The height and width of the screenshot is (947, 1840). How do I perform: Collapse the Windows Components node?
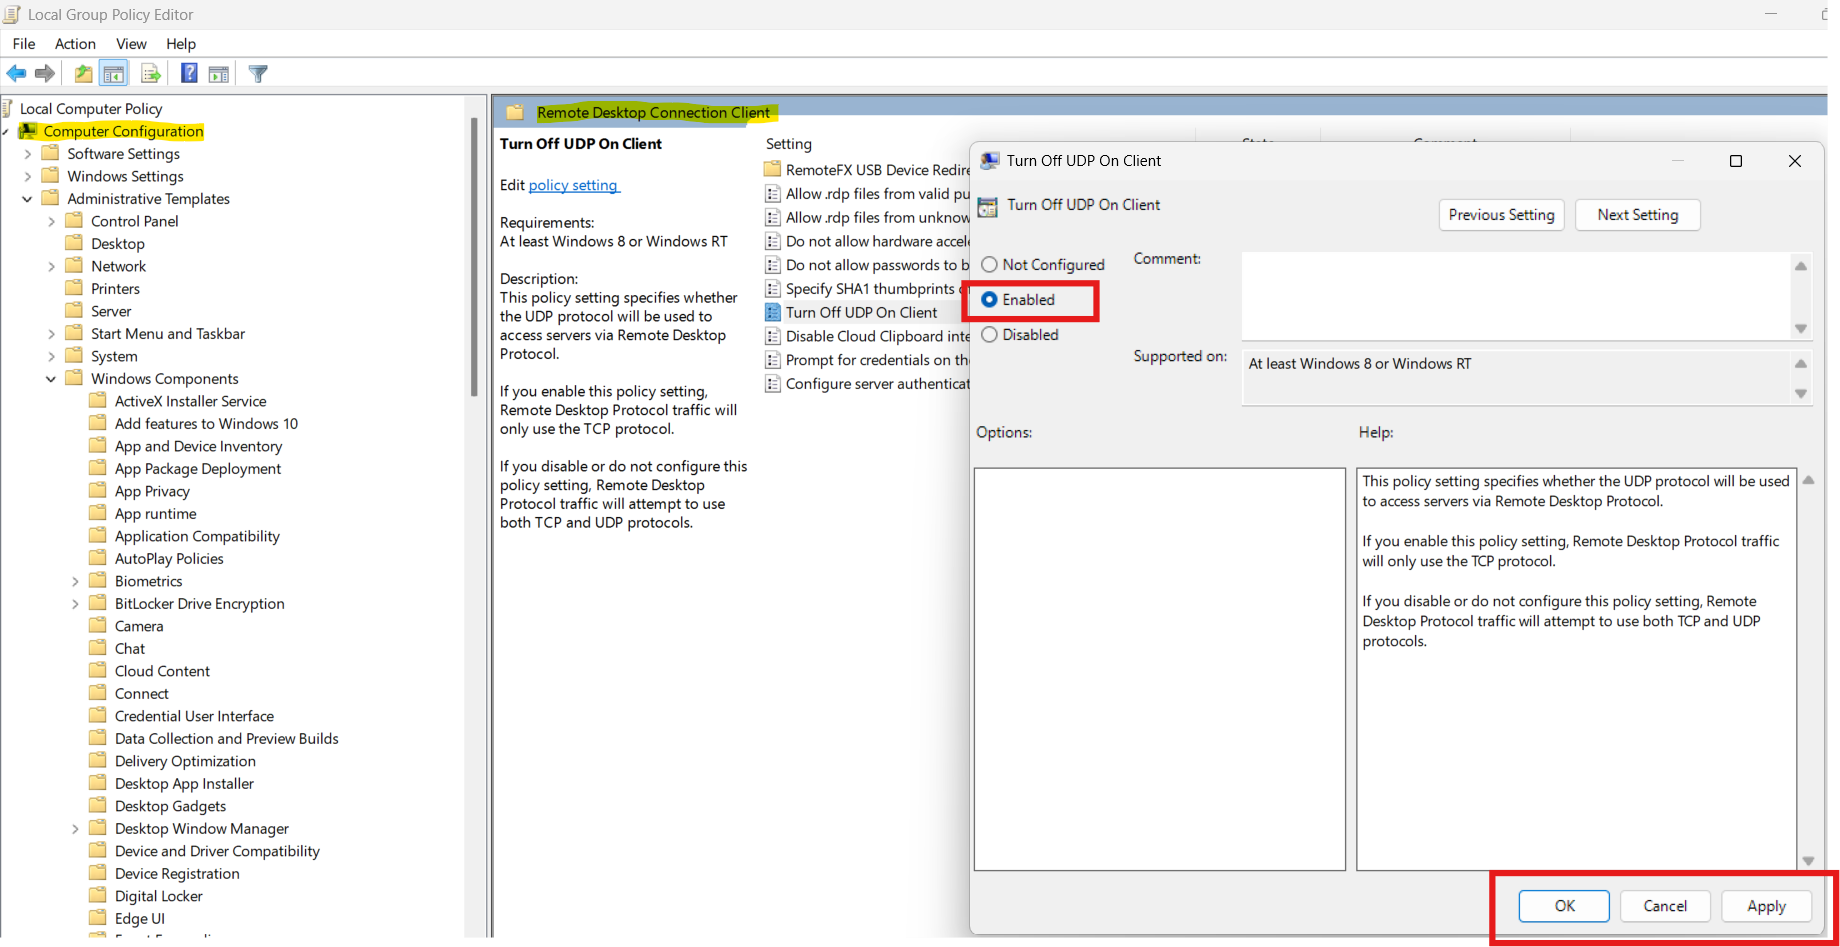tap(51, 379)
